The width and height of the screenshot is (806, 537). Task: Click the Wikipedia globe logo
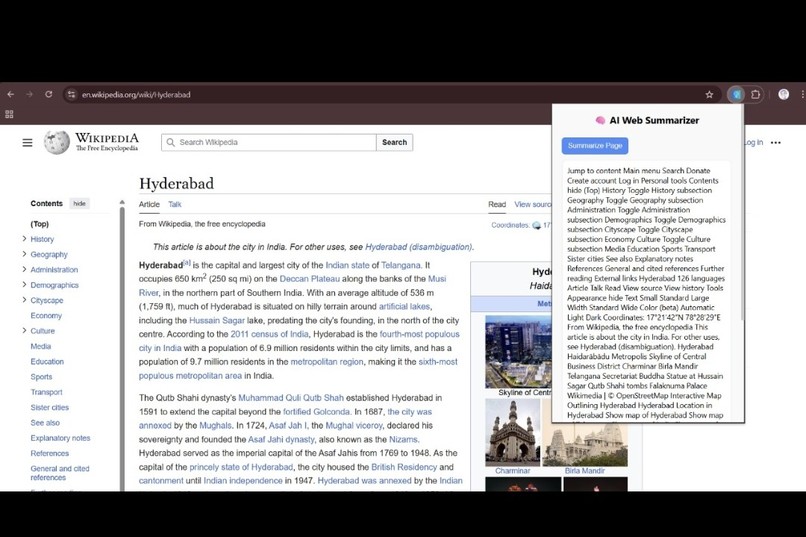(57, 142)
